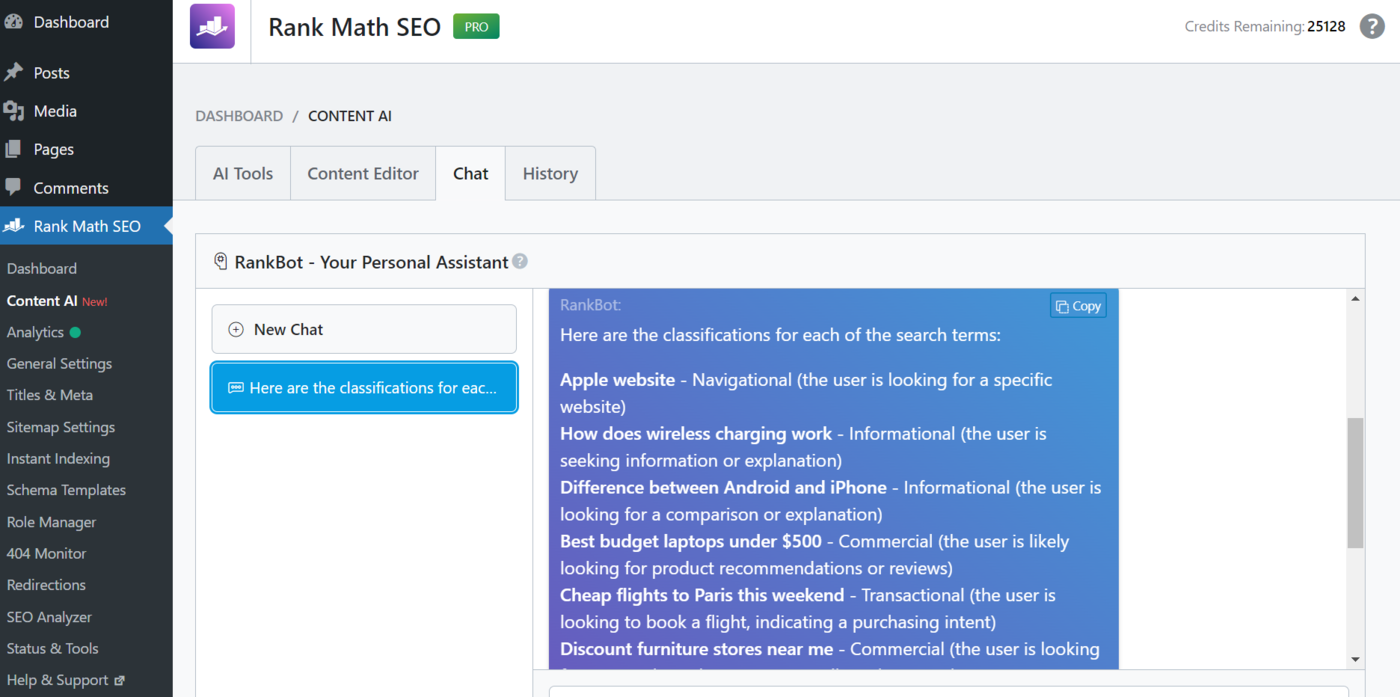Click the chat scrollbar up arrow
1400x697 pixels.
pyautogui.click(x=1355, y=298)
